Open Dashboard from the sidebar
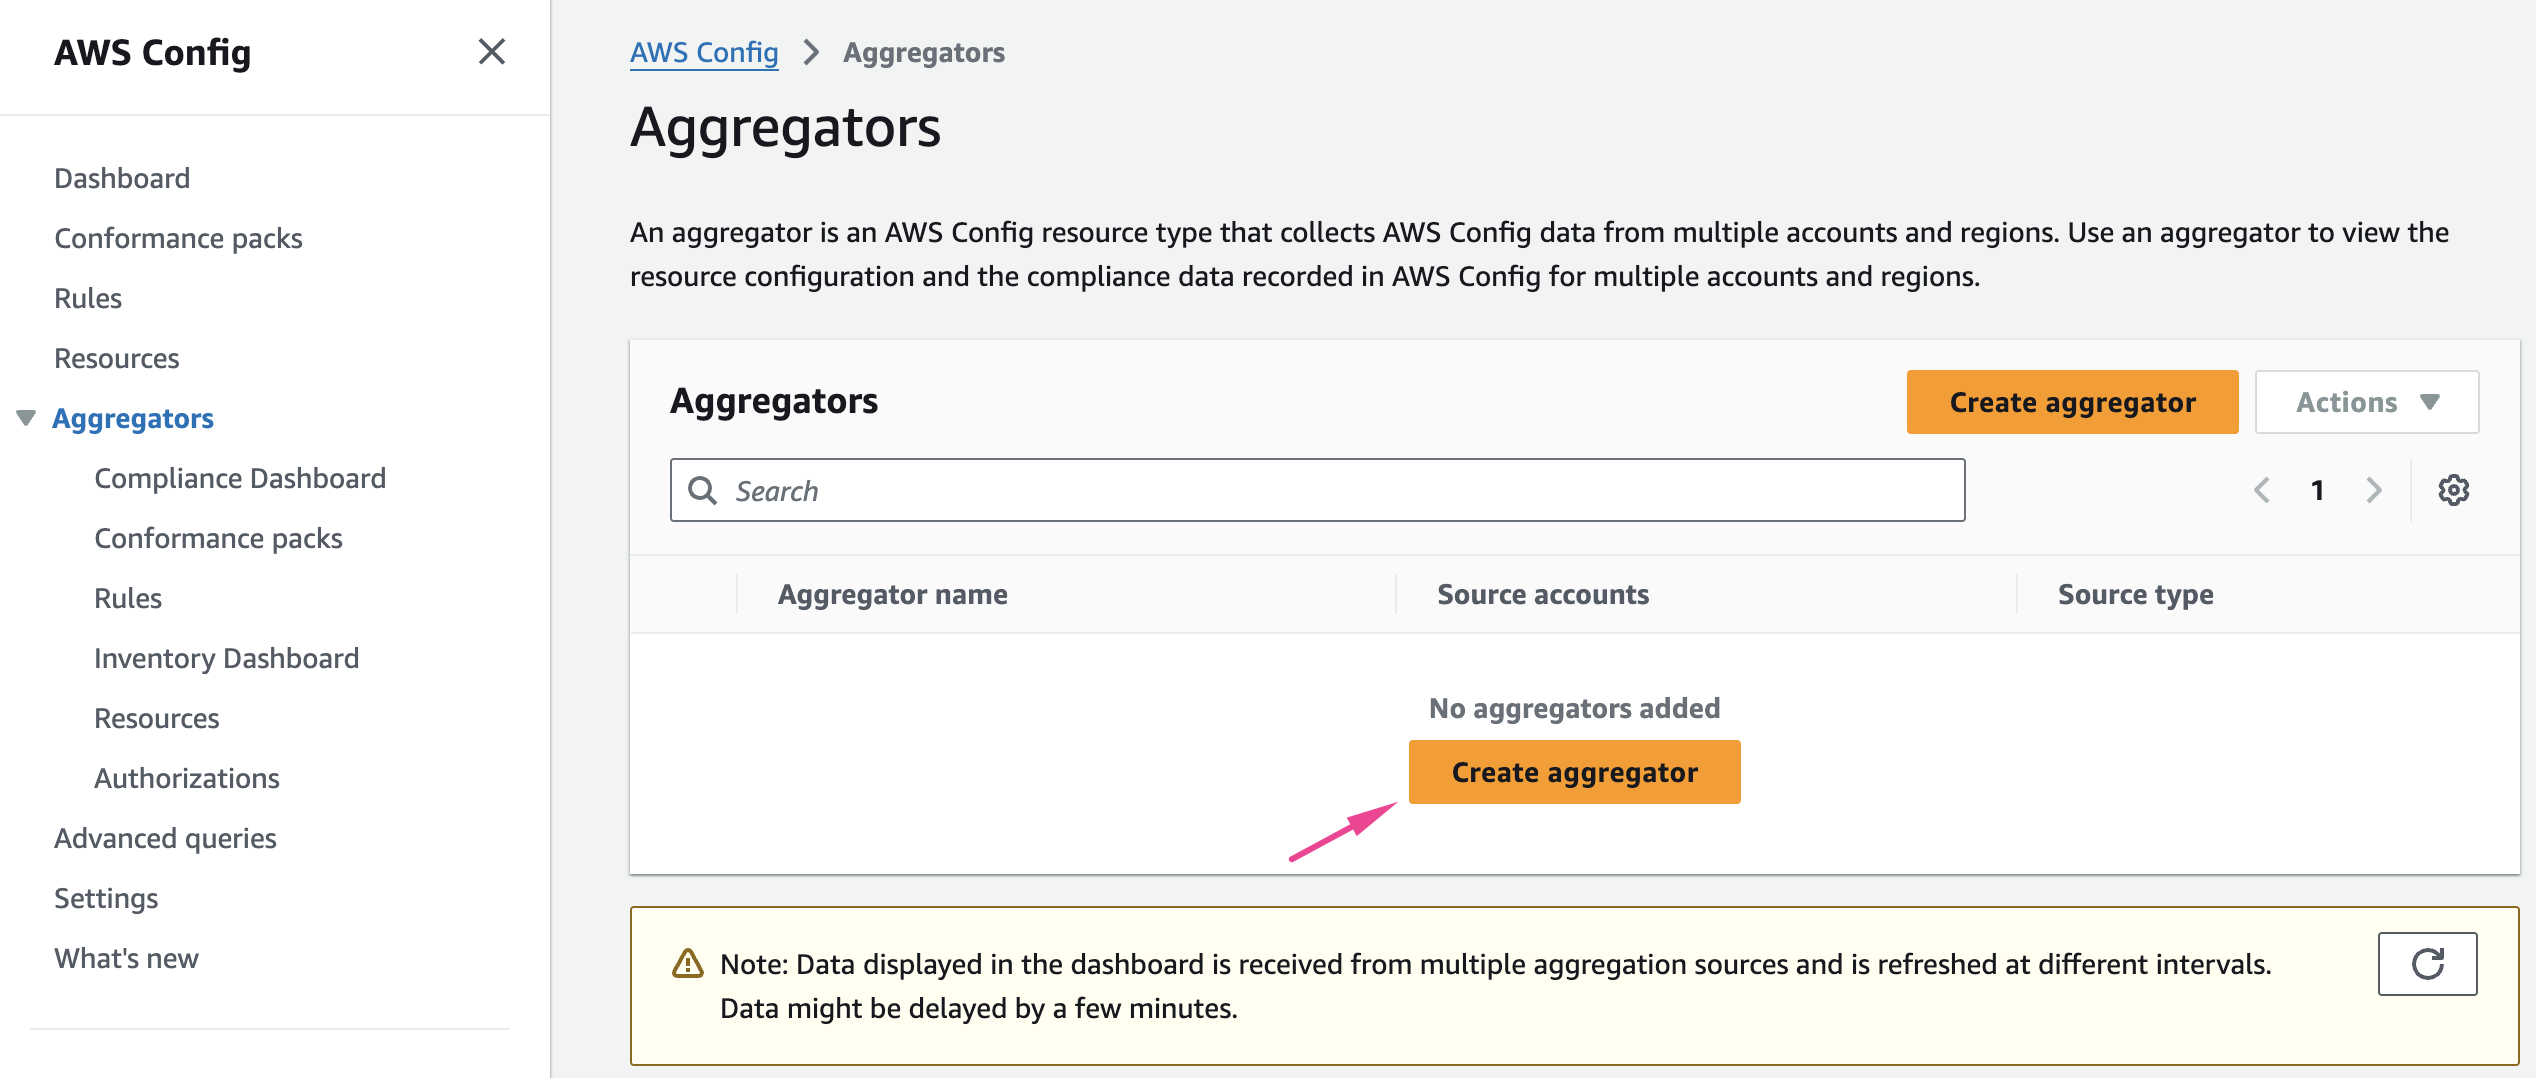This screenshot has width=2536, height=1078. point(122,178)
